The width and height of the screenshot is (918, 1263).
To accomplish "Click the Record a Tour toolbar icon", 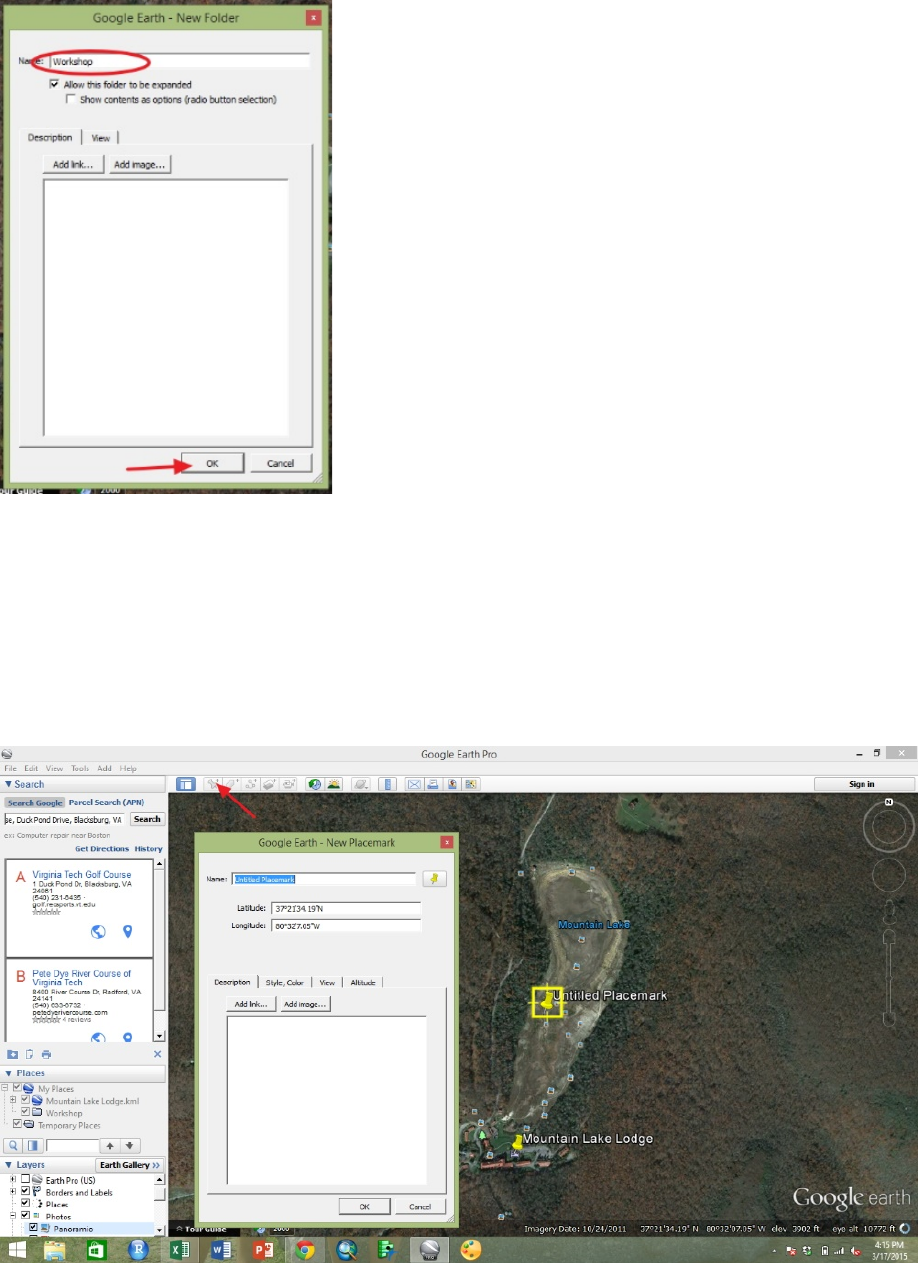I will pyautogui.click(x=288, y=784).
